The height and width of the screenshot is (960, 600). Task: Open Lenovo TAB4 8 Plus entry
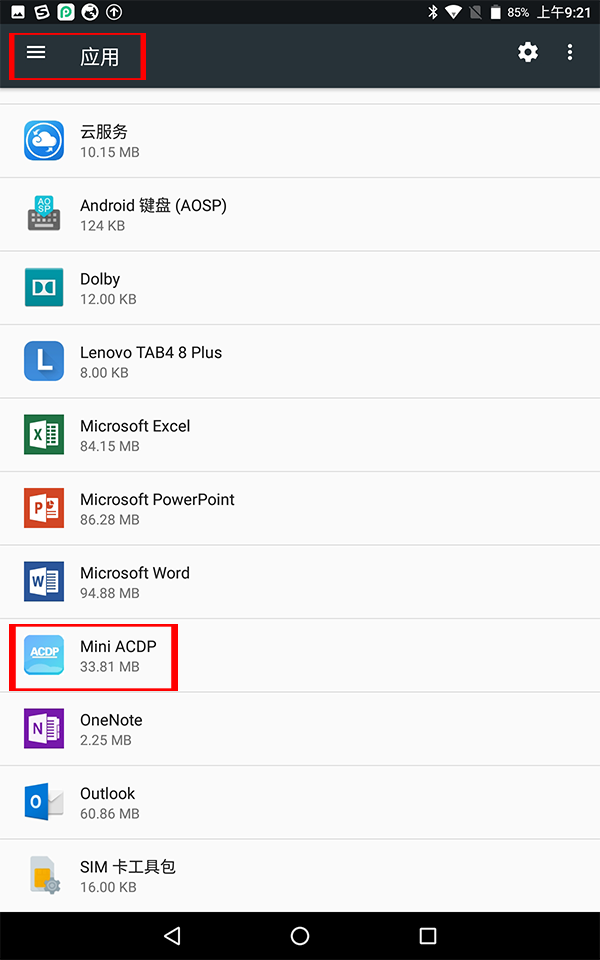pyautogui.click(x=300, y=361)
